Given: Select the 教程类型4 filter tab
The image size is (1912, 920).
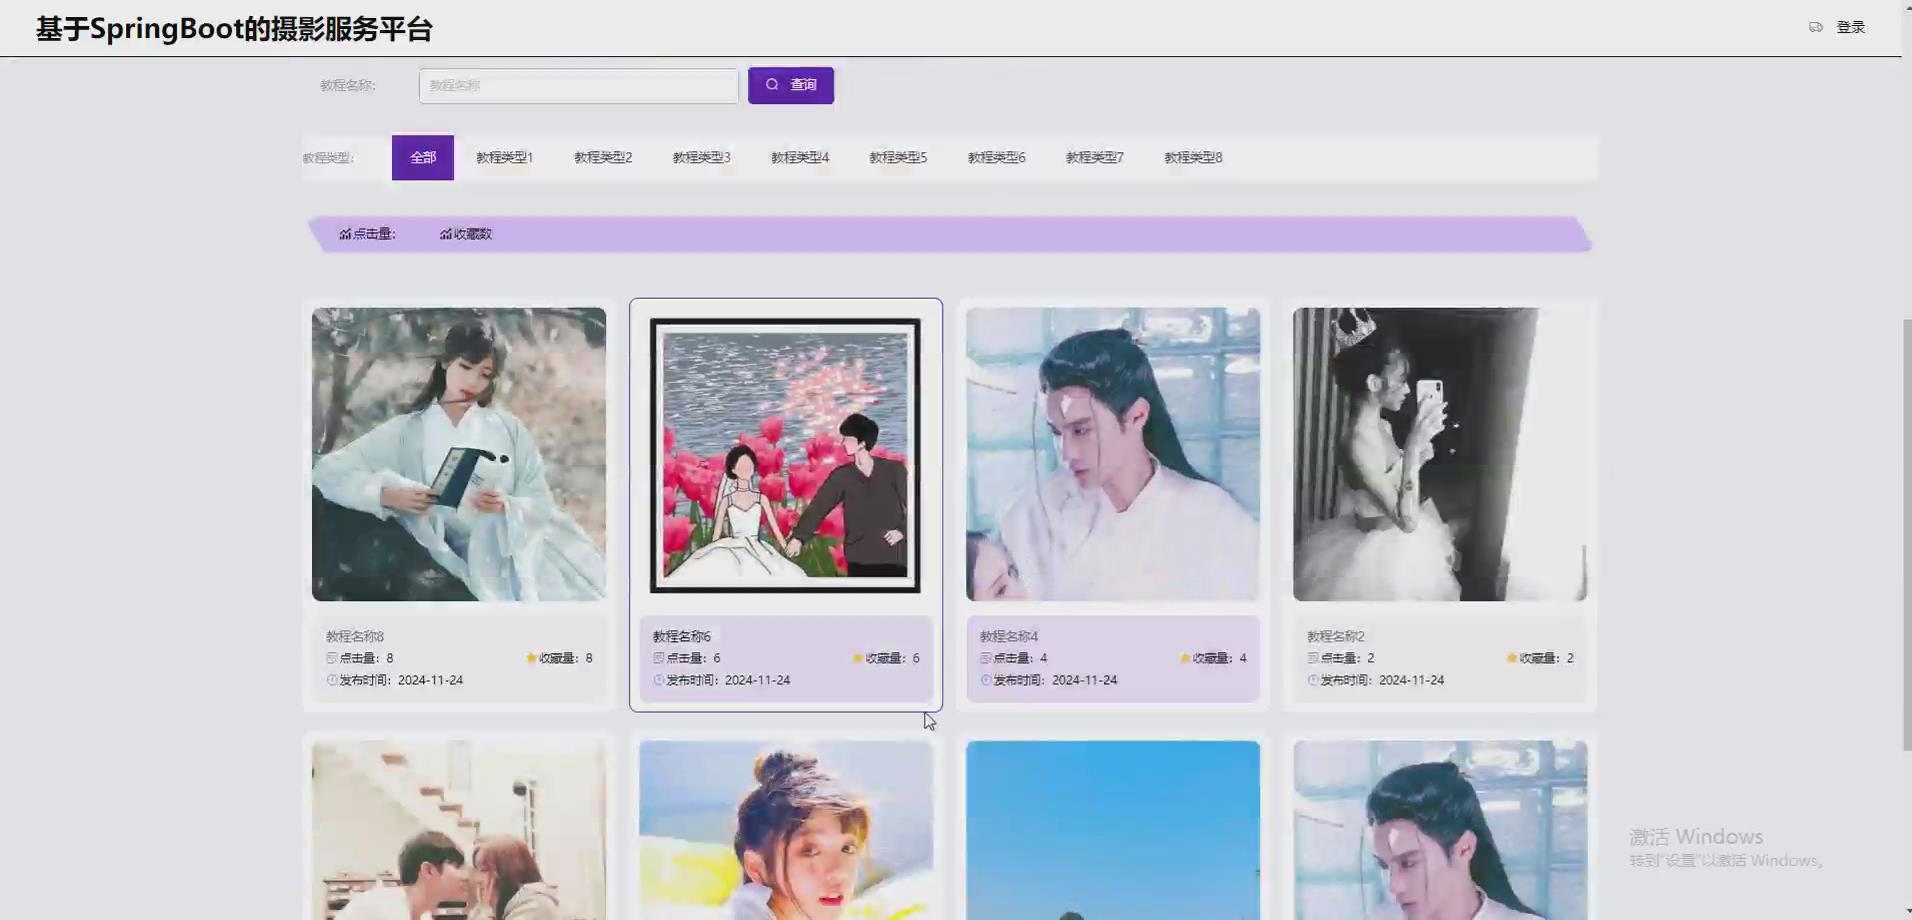Looking at the screenshot, I should pos(800,158).
